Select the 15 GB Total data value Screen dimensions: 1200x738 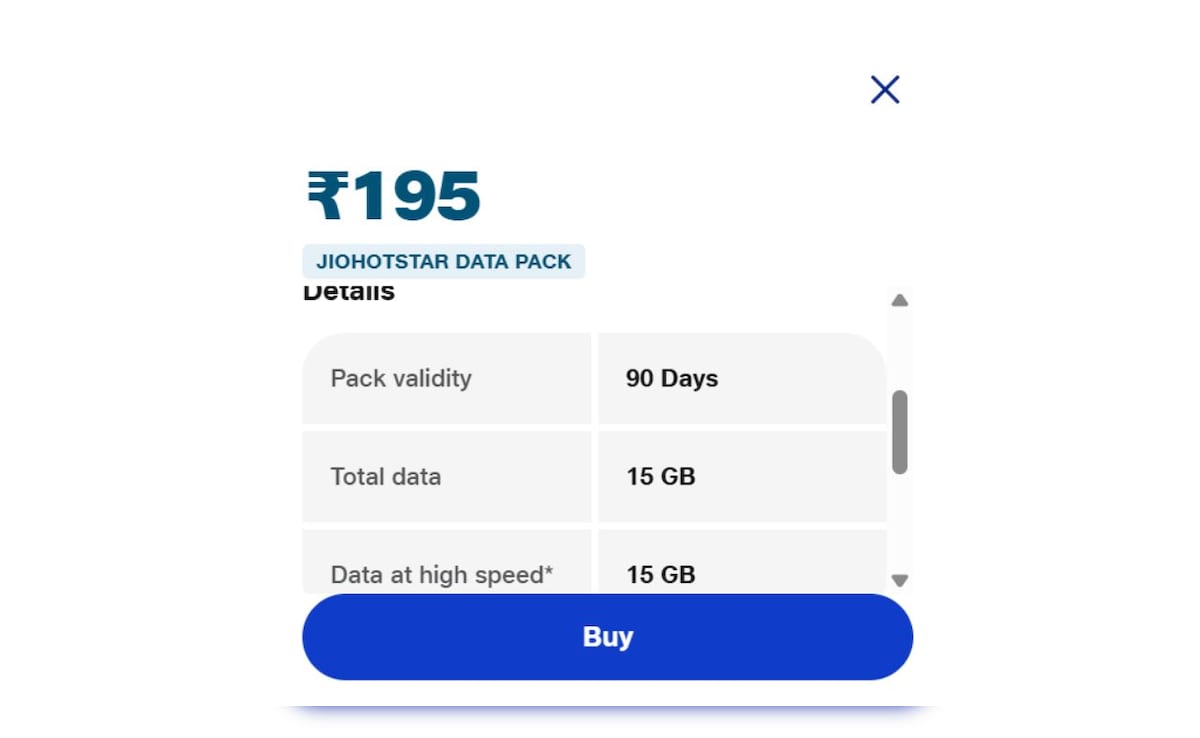coord(660,477)
